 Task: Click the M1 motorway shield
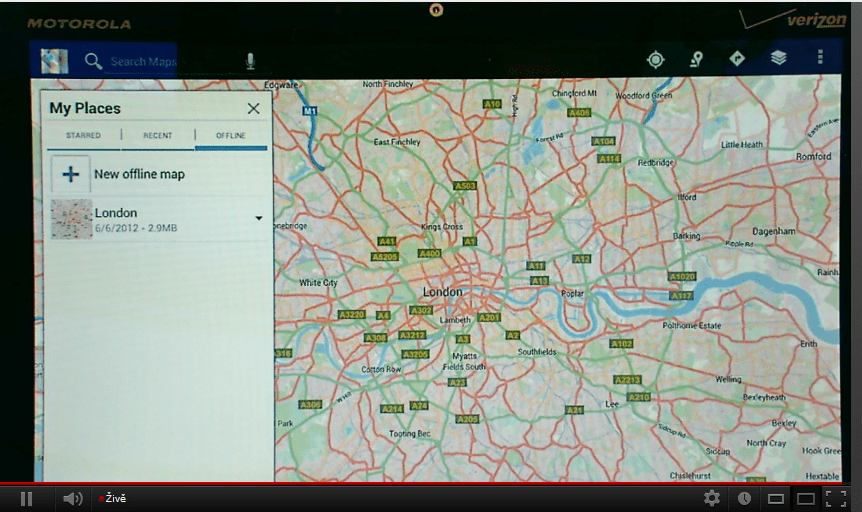point(310,111)
